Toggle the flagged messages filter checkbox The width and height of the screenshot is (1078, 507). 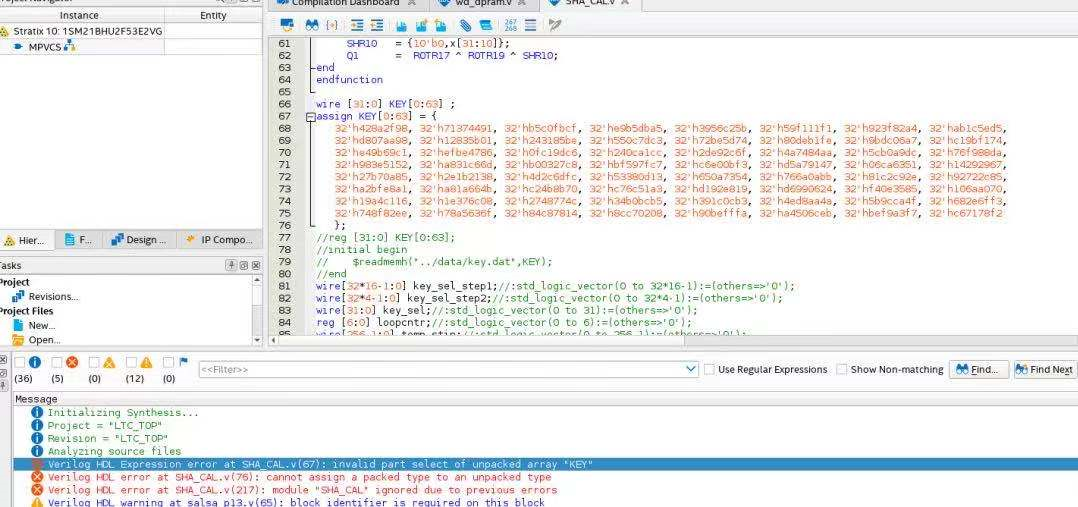click(168, 362)
